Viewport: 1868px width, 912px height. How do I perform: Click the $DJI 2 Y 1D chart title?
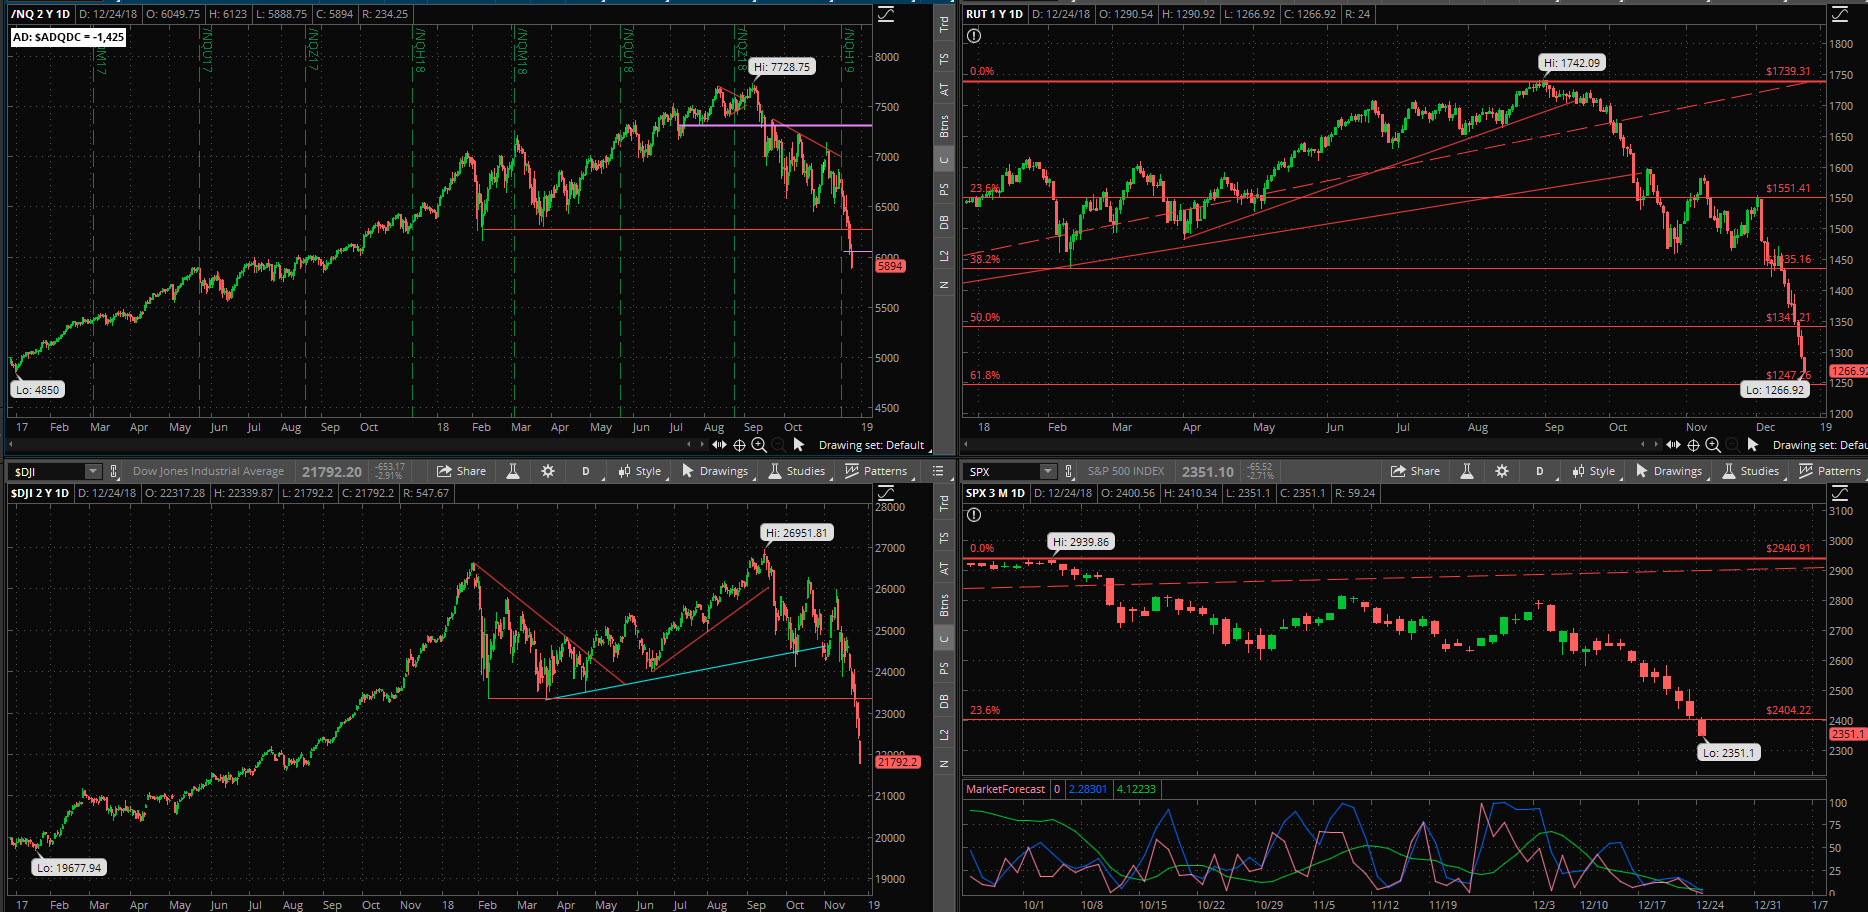tap(40, 493)
